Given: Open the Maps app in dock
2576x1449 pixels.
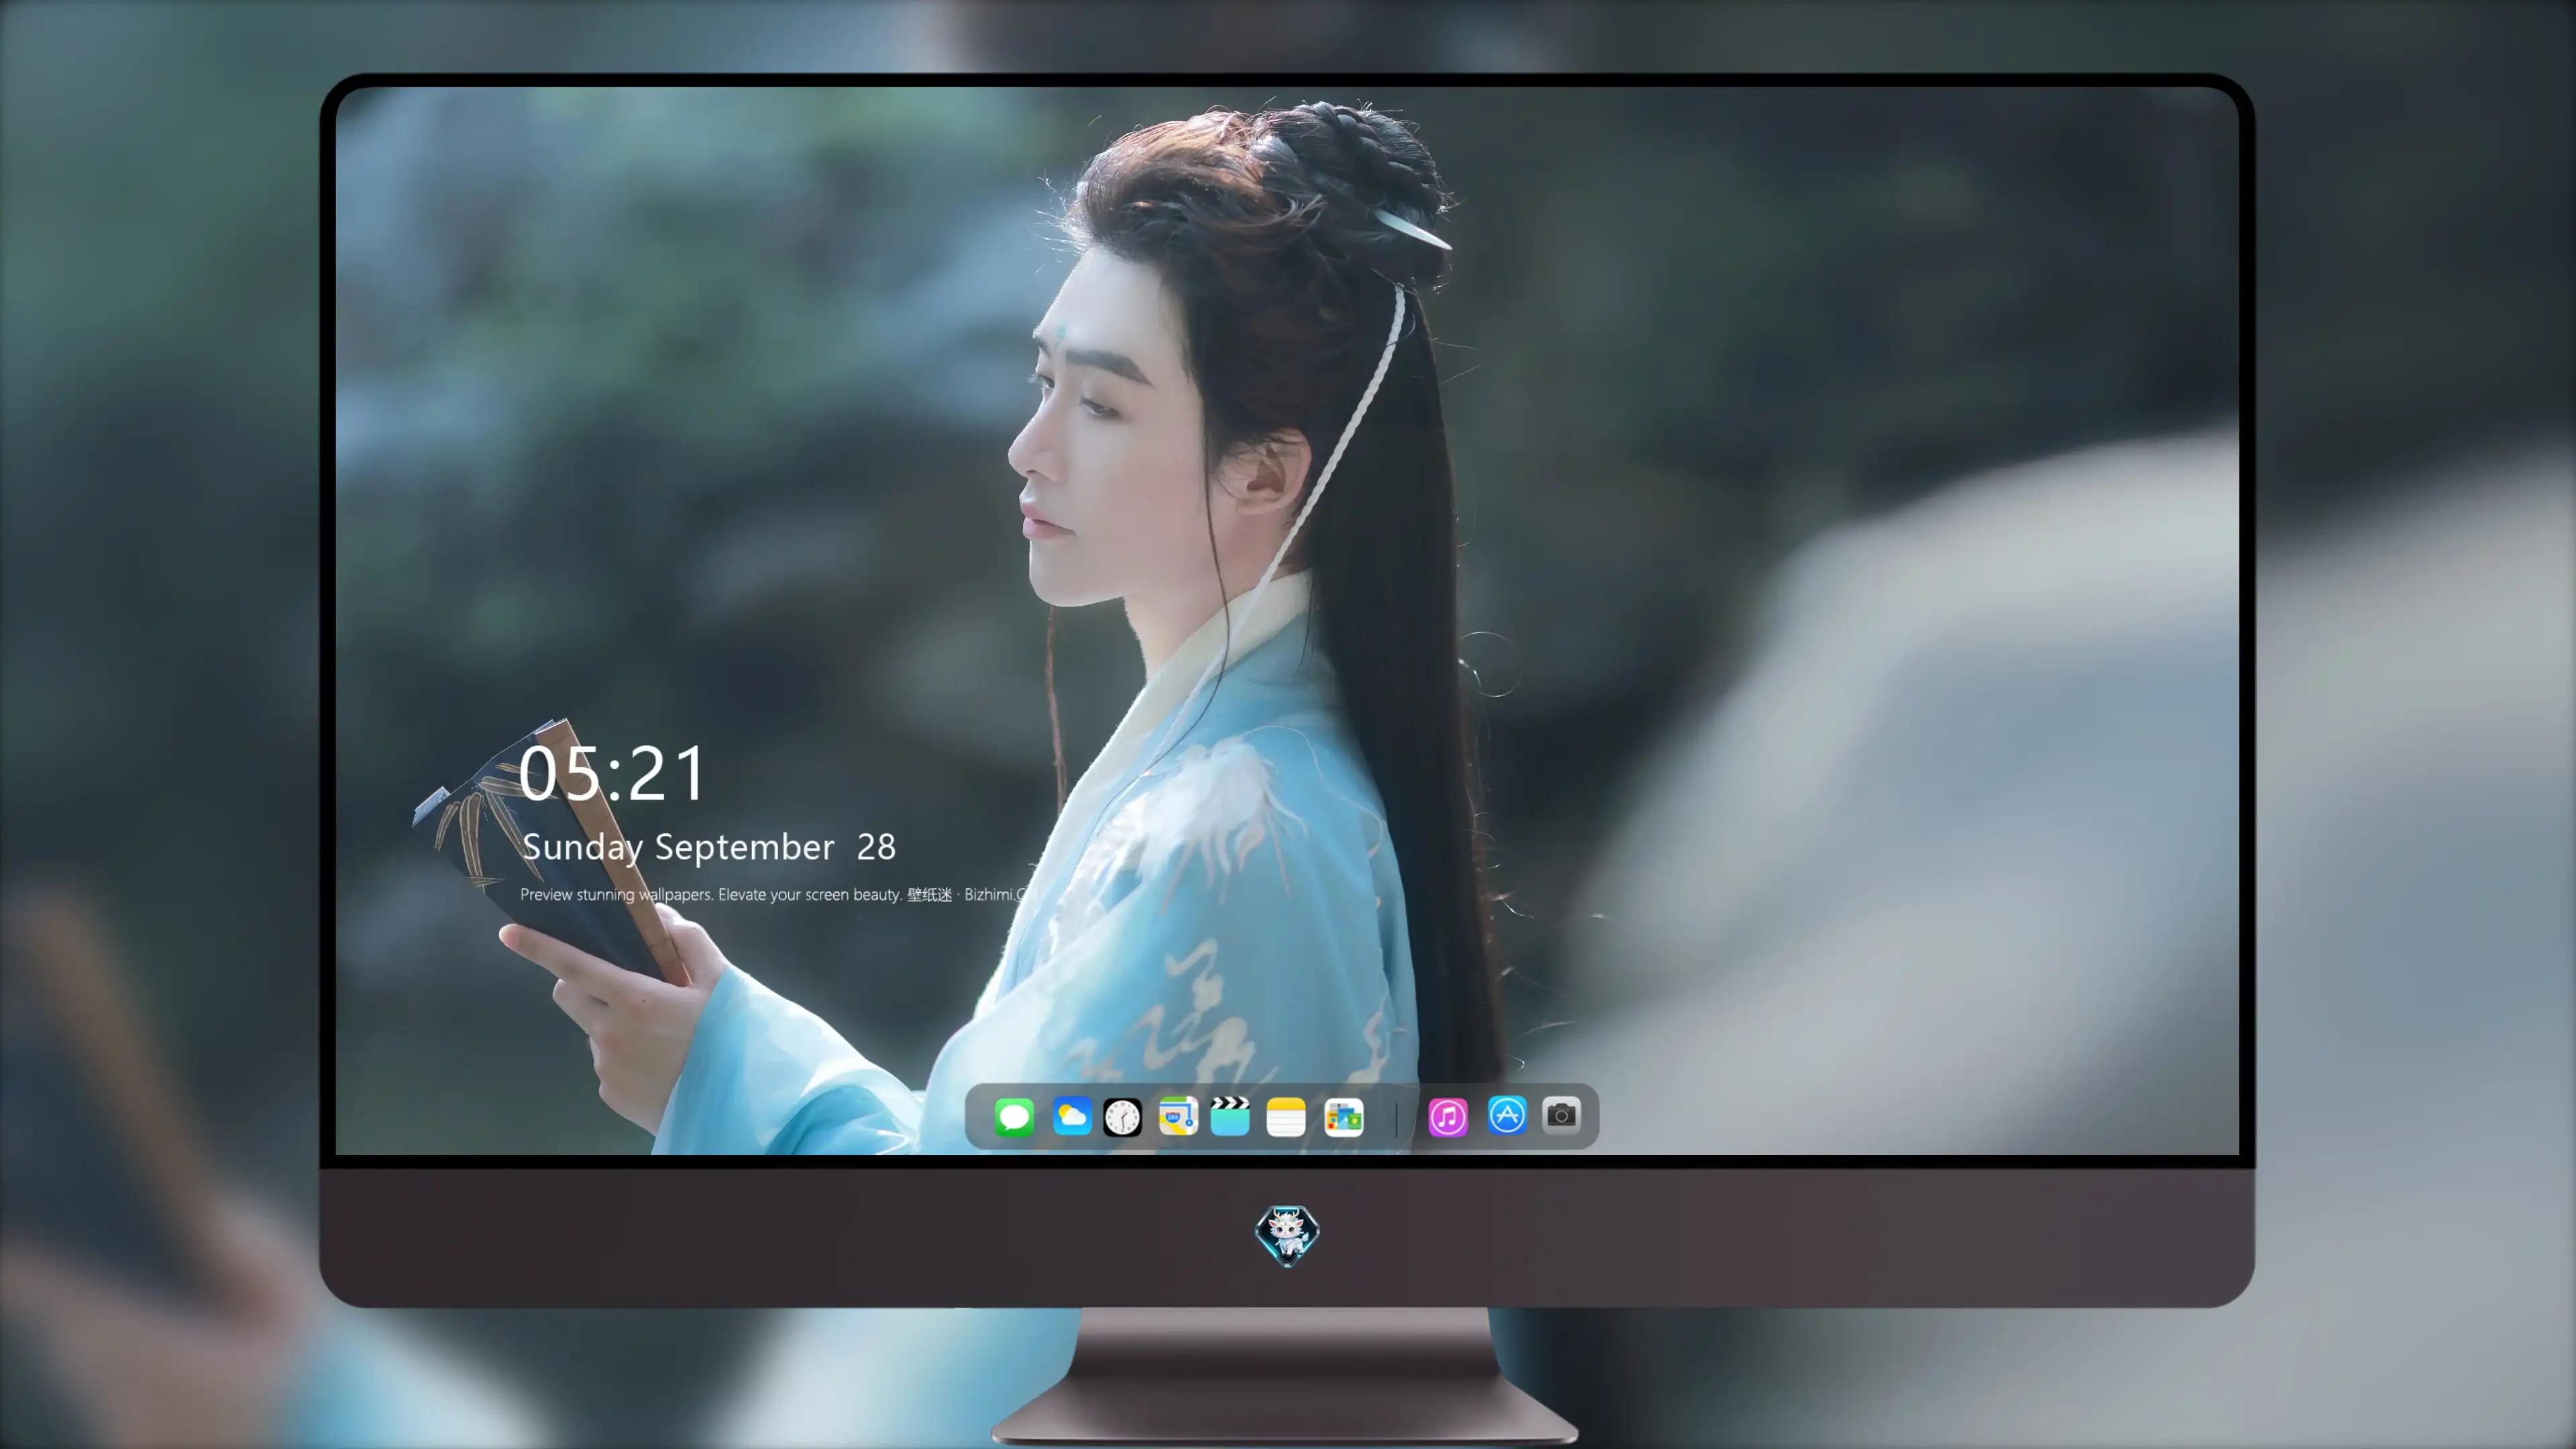Looking at the screenshot, I should click(x=1178, y=1116).
